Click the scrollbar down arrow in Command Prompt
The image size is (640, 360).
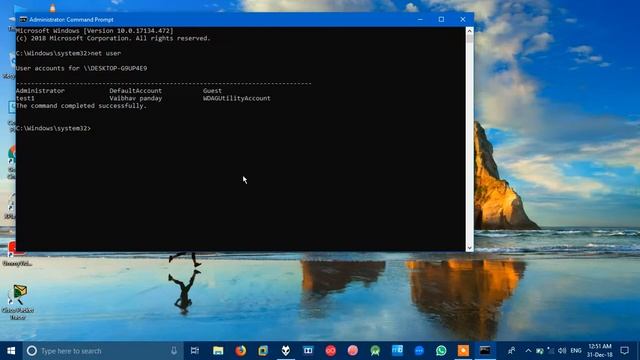469,248
